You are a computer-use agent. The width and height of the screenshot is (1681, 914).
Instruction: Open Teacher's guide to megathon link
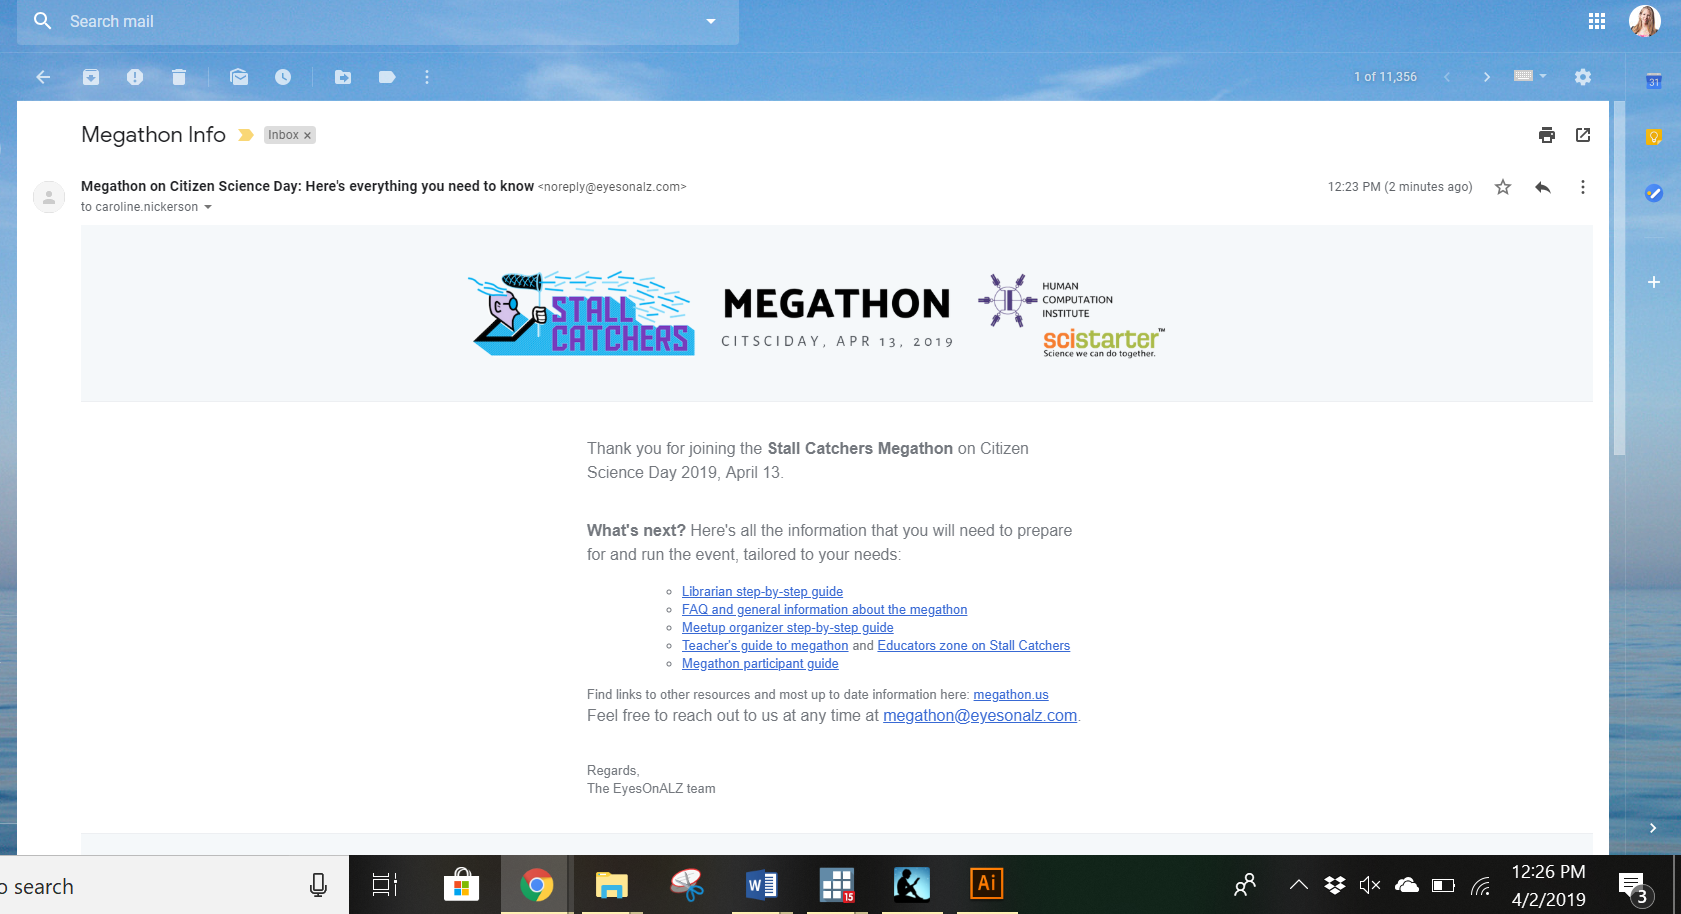(x=765, y=645)
